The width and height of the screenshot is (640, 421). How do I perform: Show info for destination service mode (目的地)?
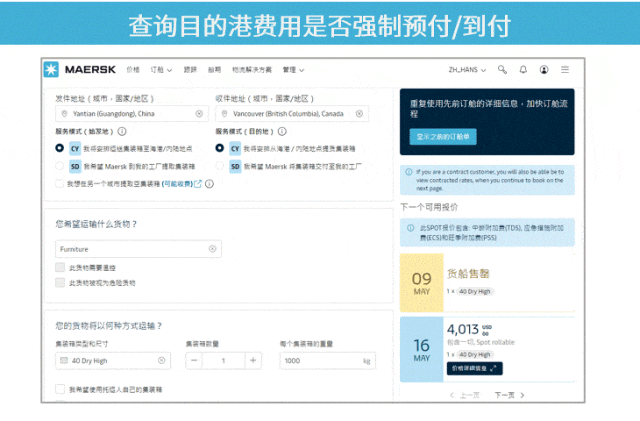point(282,131)
